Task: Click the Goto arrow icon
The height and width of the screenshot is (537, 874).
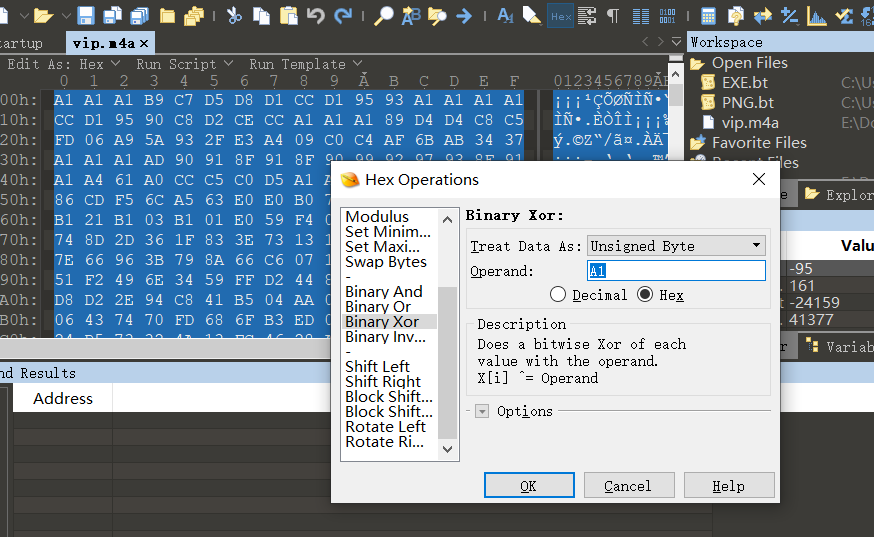Action: tap(464, 16)
